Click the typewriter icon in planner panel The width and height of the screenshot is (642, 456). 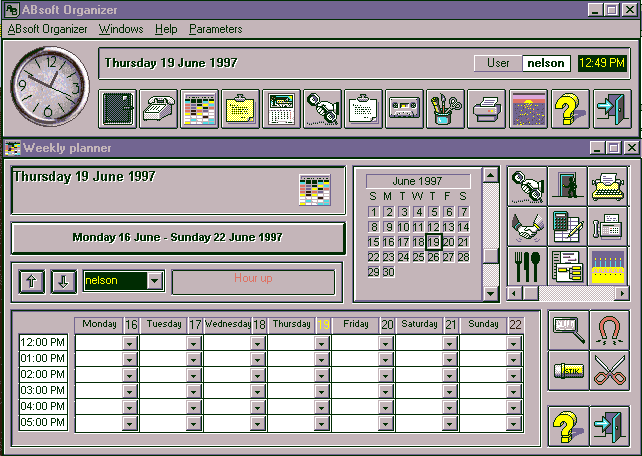coord(606,186)
